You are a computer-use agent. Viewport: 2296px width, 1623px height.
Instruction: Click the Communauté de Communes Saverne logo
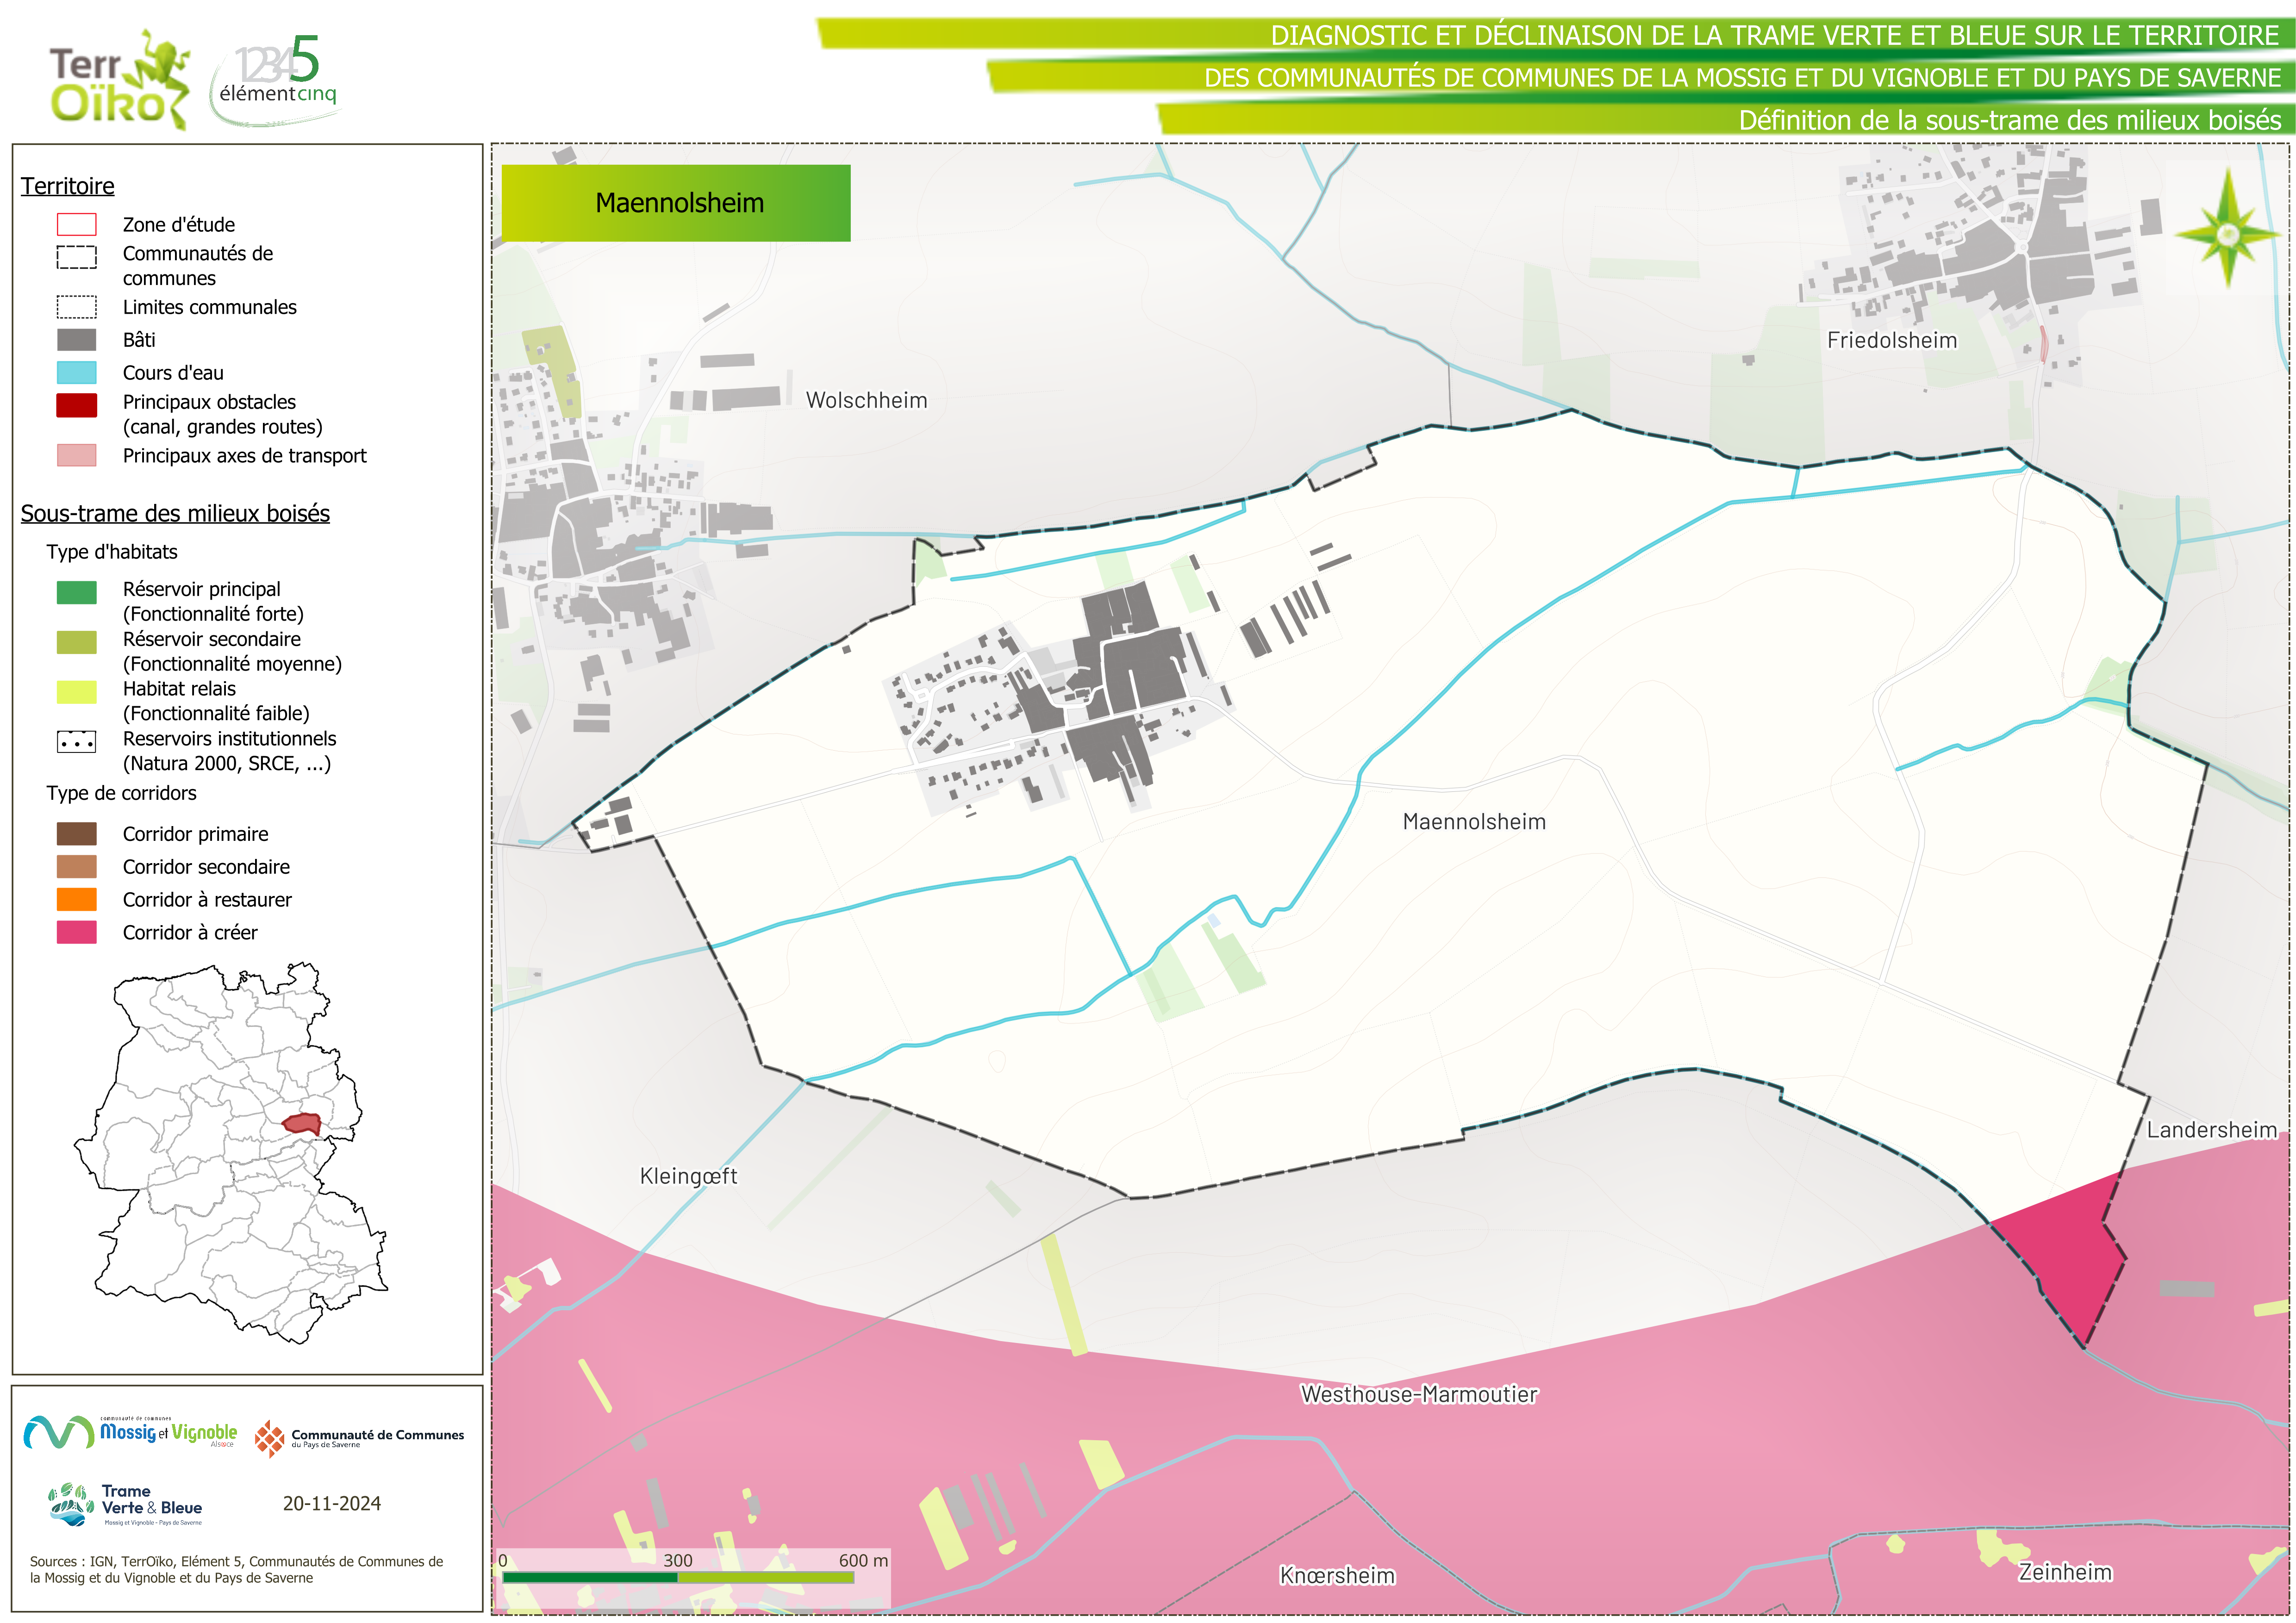(360, 1437)
